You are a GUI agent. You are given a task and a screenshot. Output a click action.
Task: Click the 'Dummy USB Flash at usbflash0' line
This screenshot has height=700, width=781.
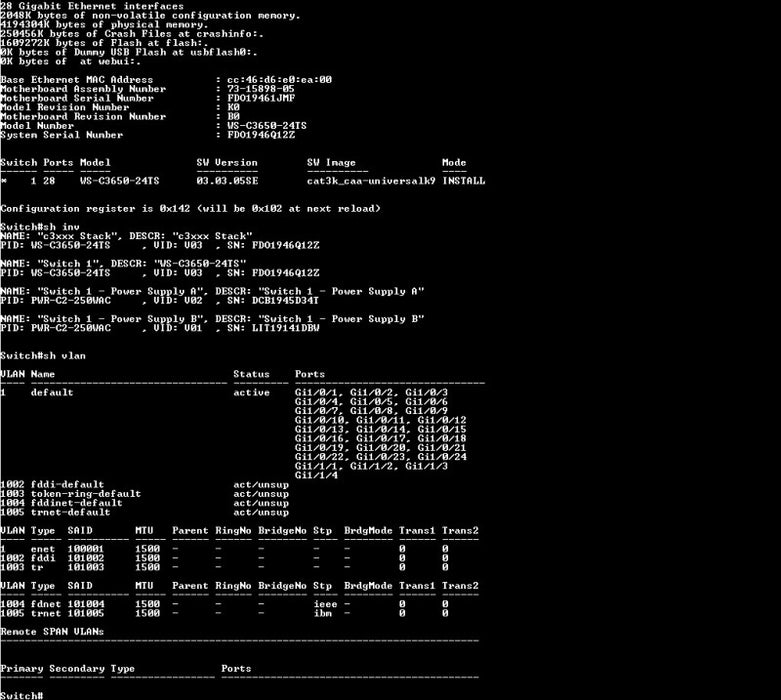pyautogui.click(x=129, y=52)
